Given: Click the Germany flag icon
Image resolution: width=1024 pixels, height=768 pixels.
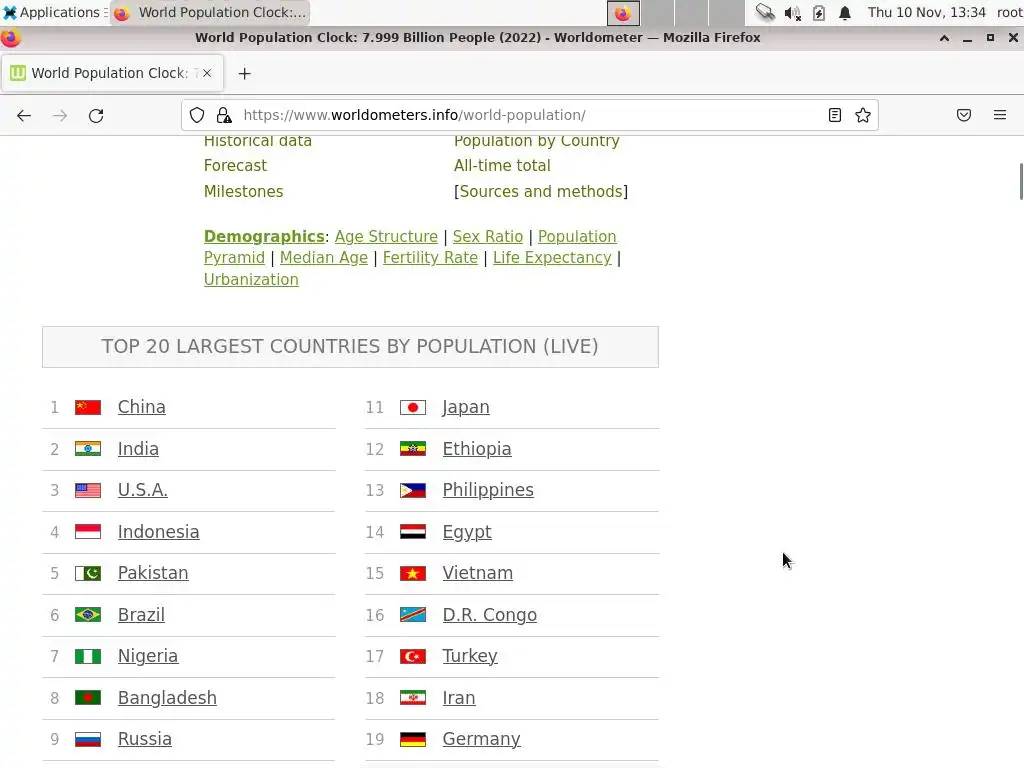Looking at the screenshot, I should point(413,739).
